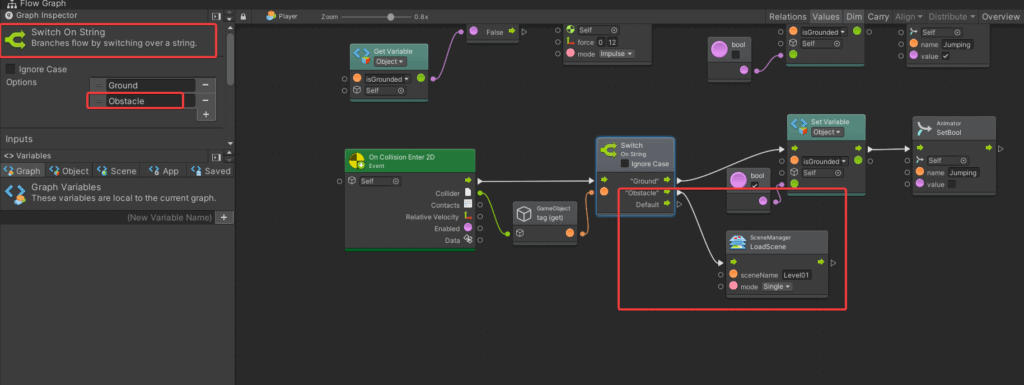
Task: Click the GameObject tag (get) cube icon
Action: tap(524, 213)
